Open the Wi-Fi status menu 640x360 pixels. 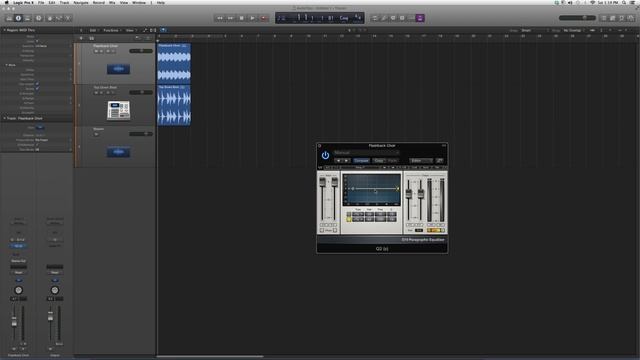pyautogui.click(x=593, y=2)
